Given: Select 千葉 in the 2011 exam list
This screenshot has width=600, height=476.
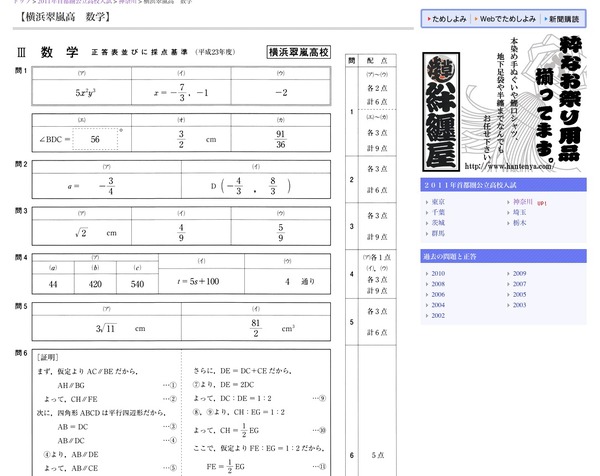Looking at the screenshot, I should coord(438,212).
